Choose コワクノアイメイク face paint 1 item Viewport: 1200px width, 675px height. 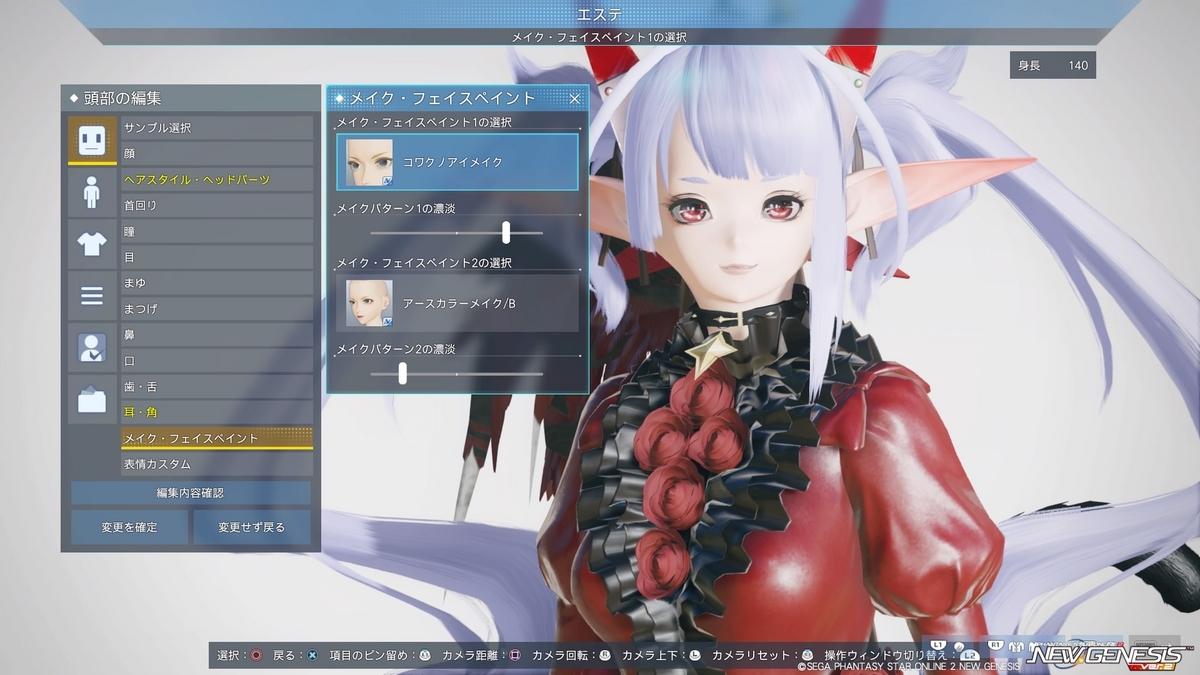pos(457,162)
